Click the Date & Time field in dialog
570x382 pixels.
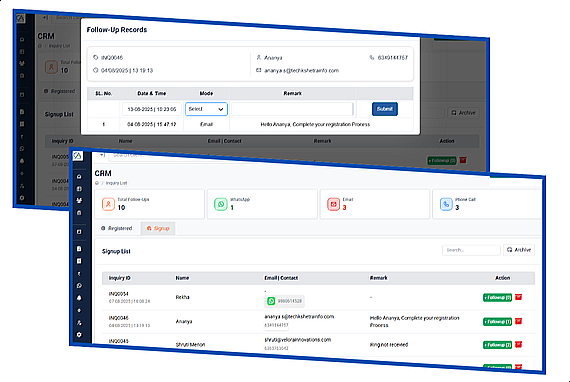152,109
